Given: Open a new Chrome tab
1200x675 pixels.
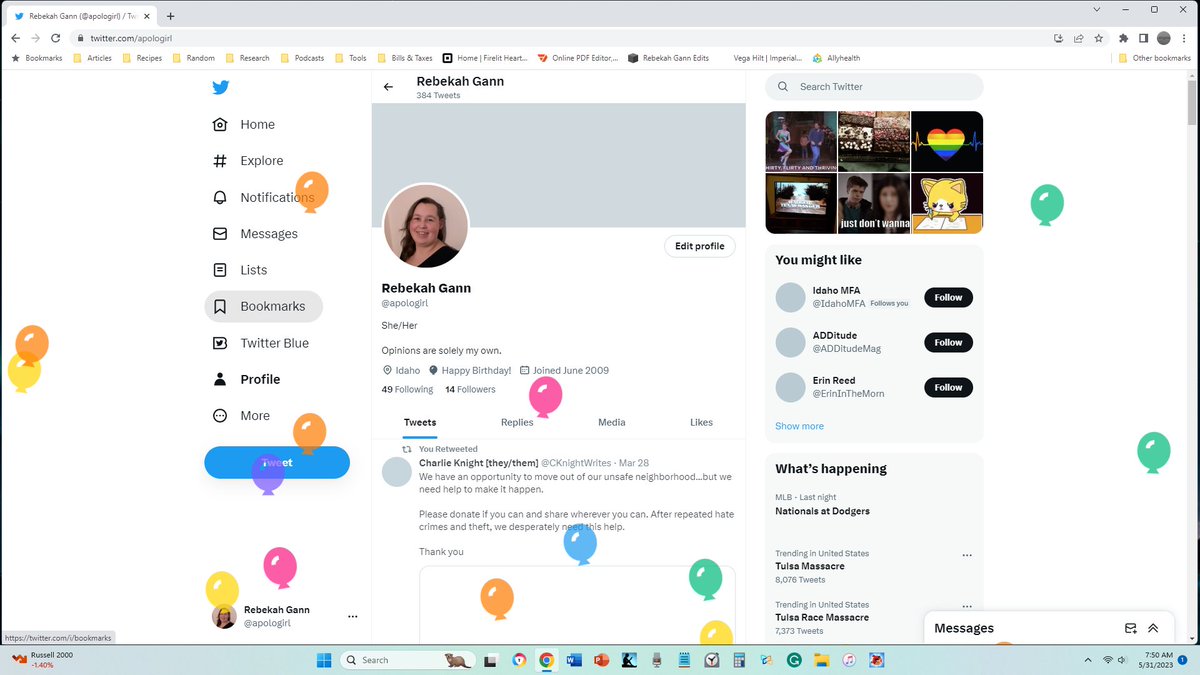Looking at the screenshot, I should (170, 16).
